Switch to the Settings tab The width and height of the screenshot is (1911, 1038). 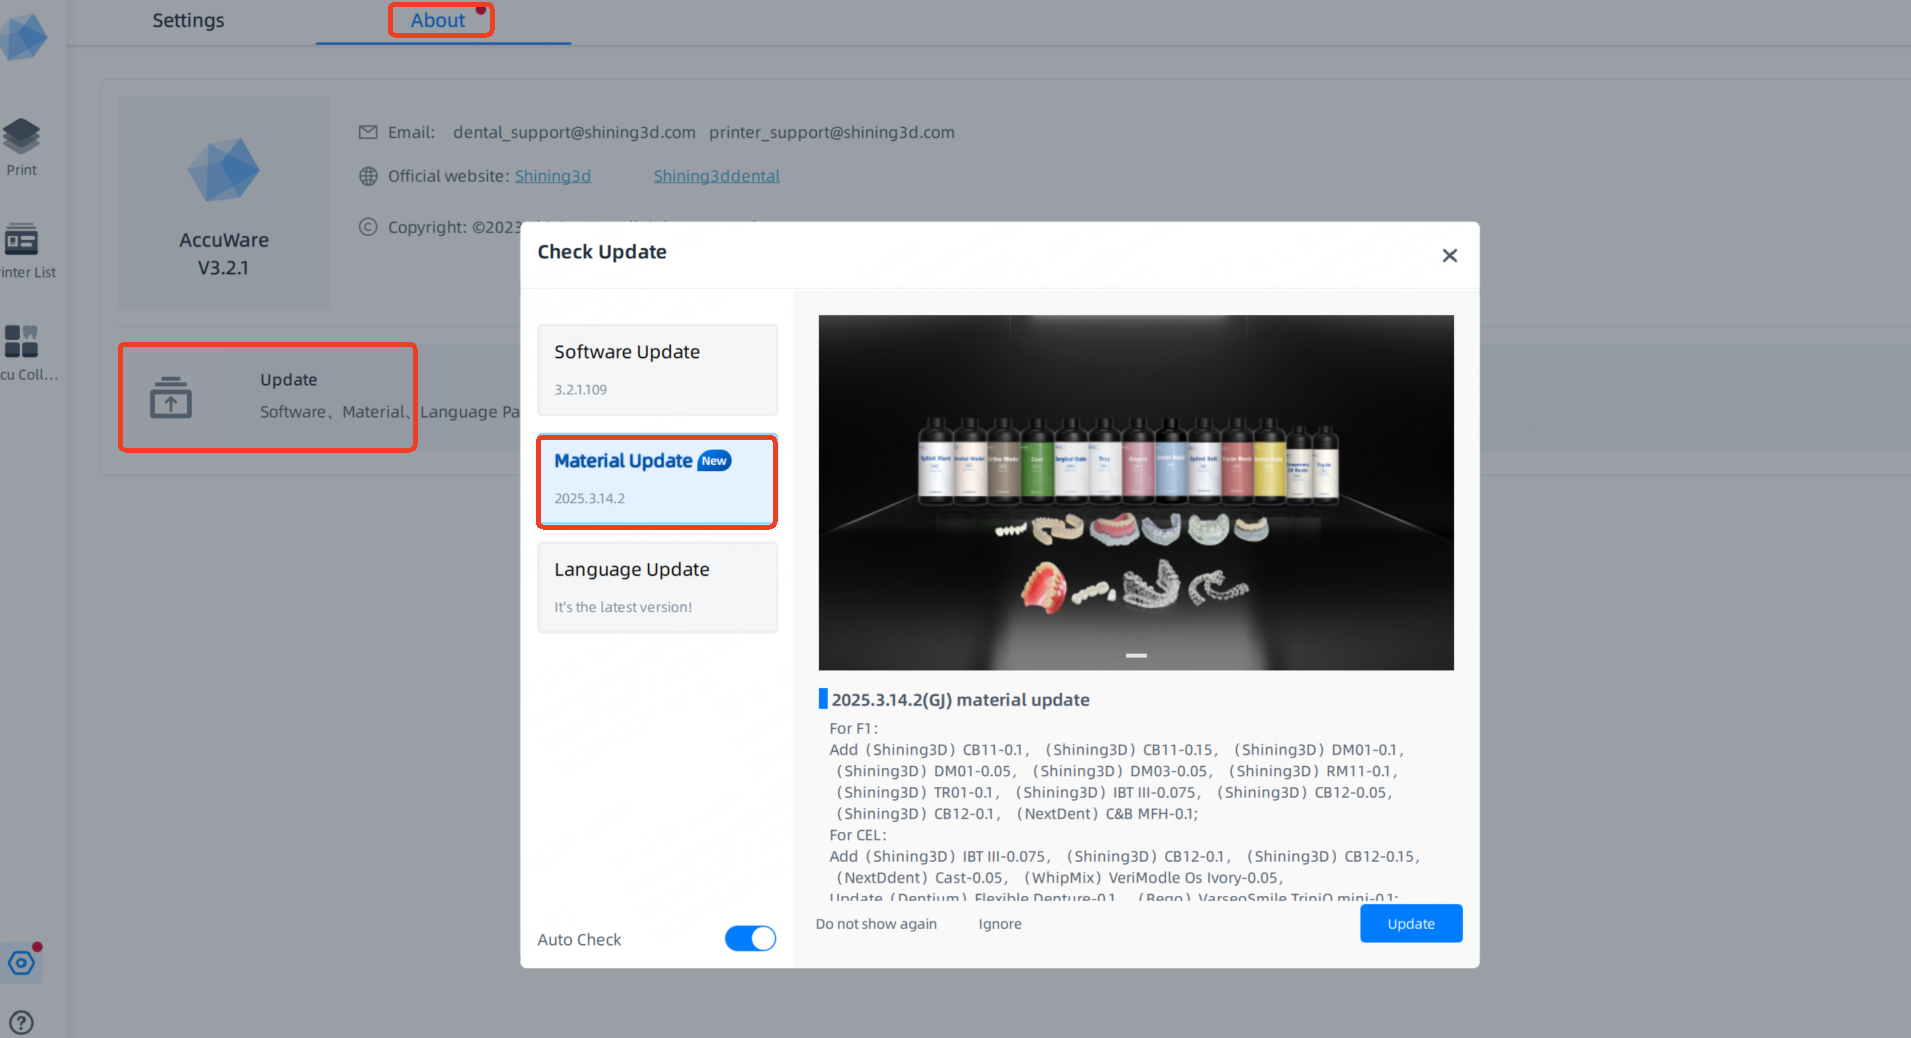(x=188, y=20)
